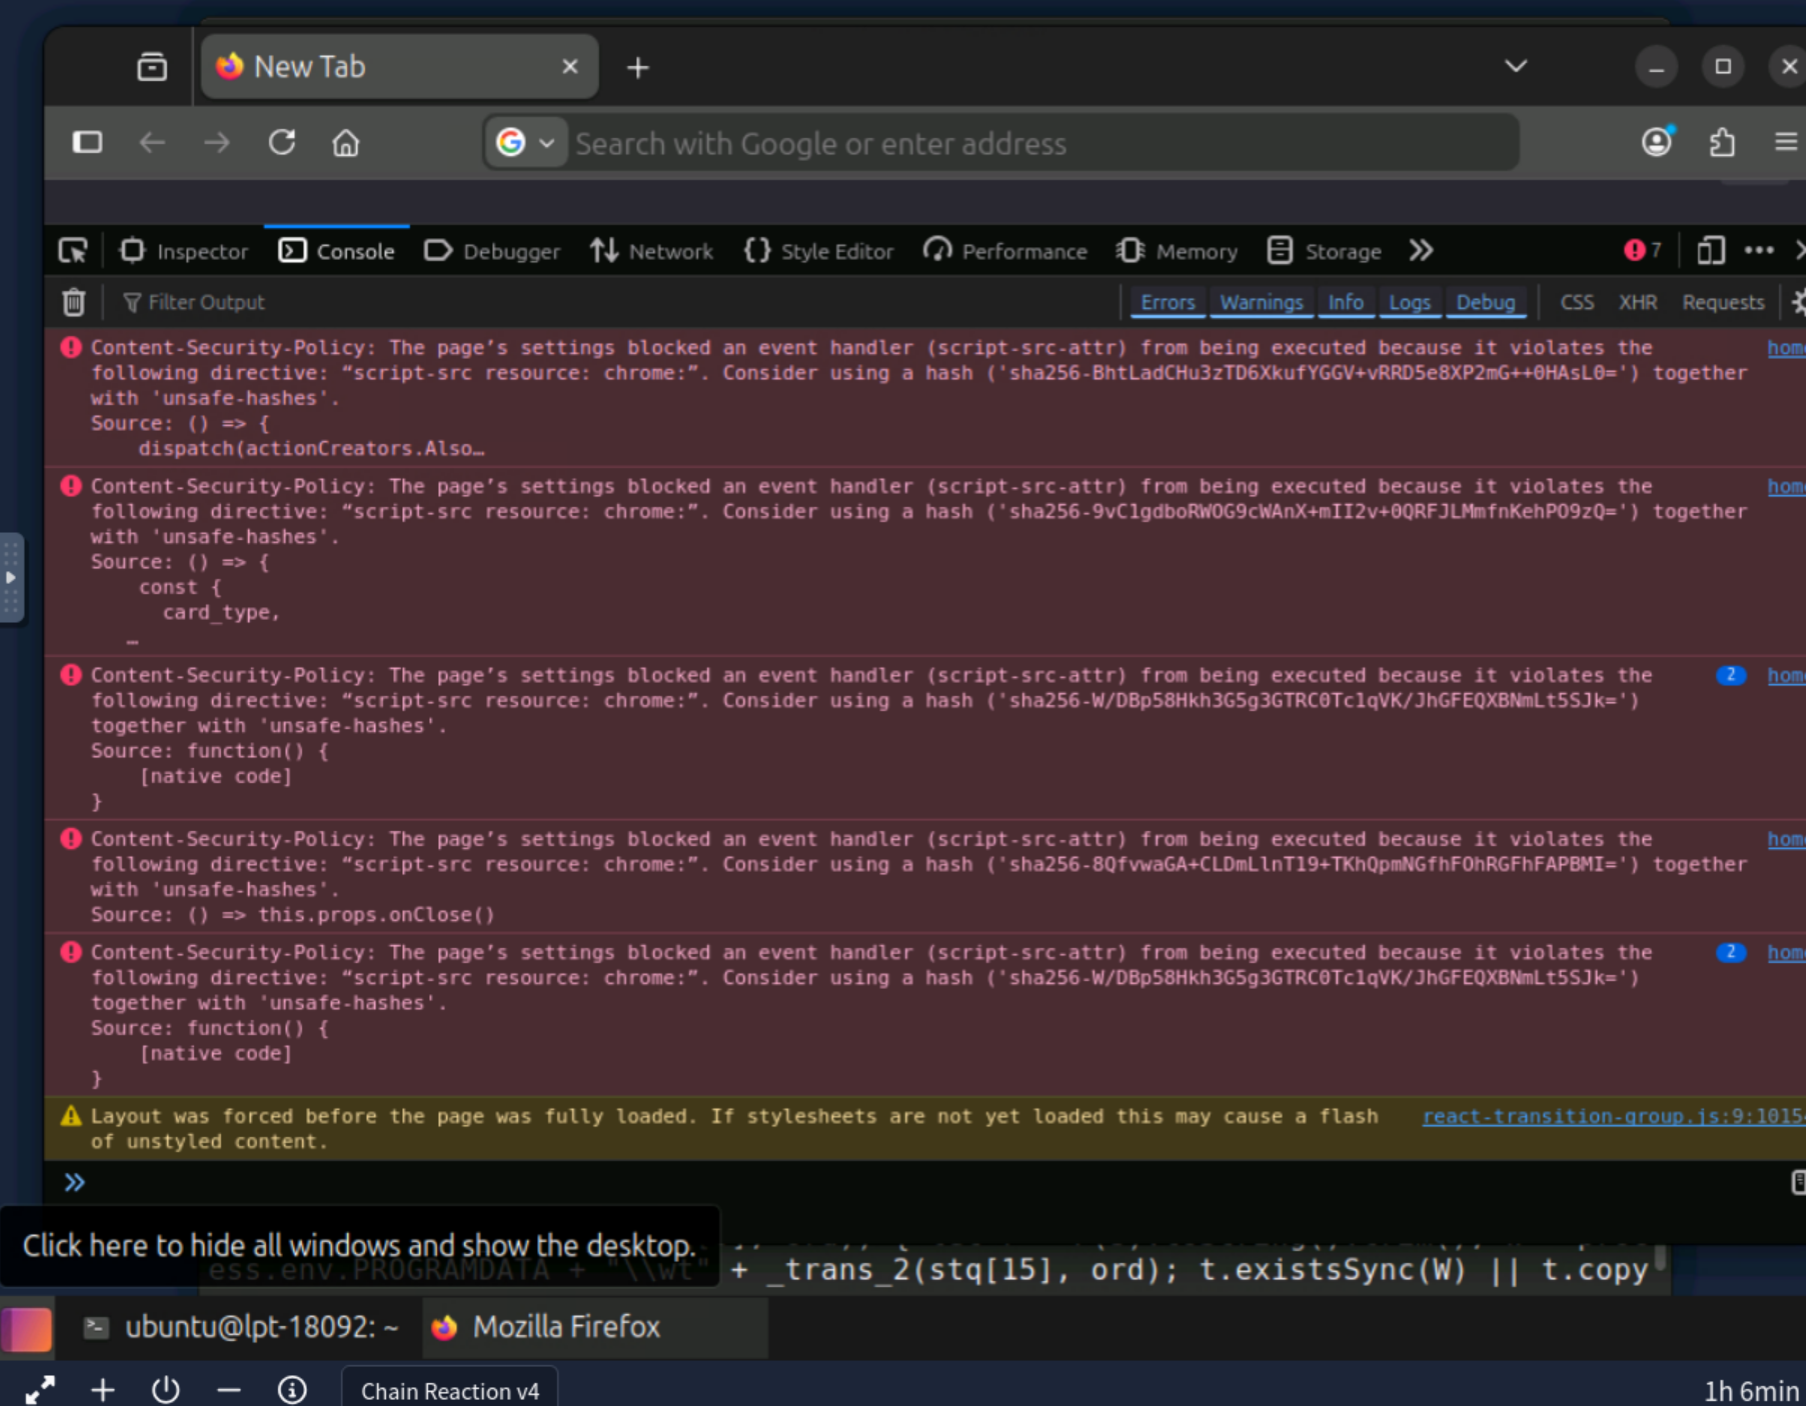Viewport: 1806px width, 1406px height.
Task: Open the Network tab
Action: point(651,251)
